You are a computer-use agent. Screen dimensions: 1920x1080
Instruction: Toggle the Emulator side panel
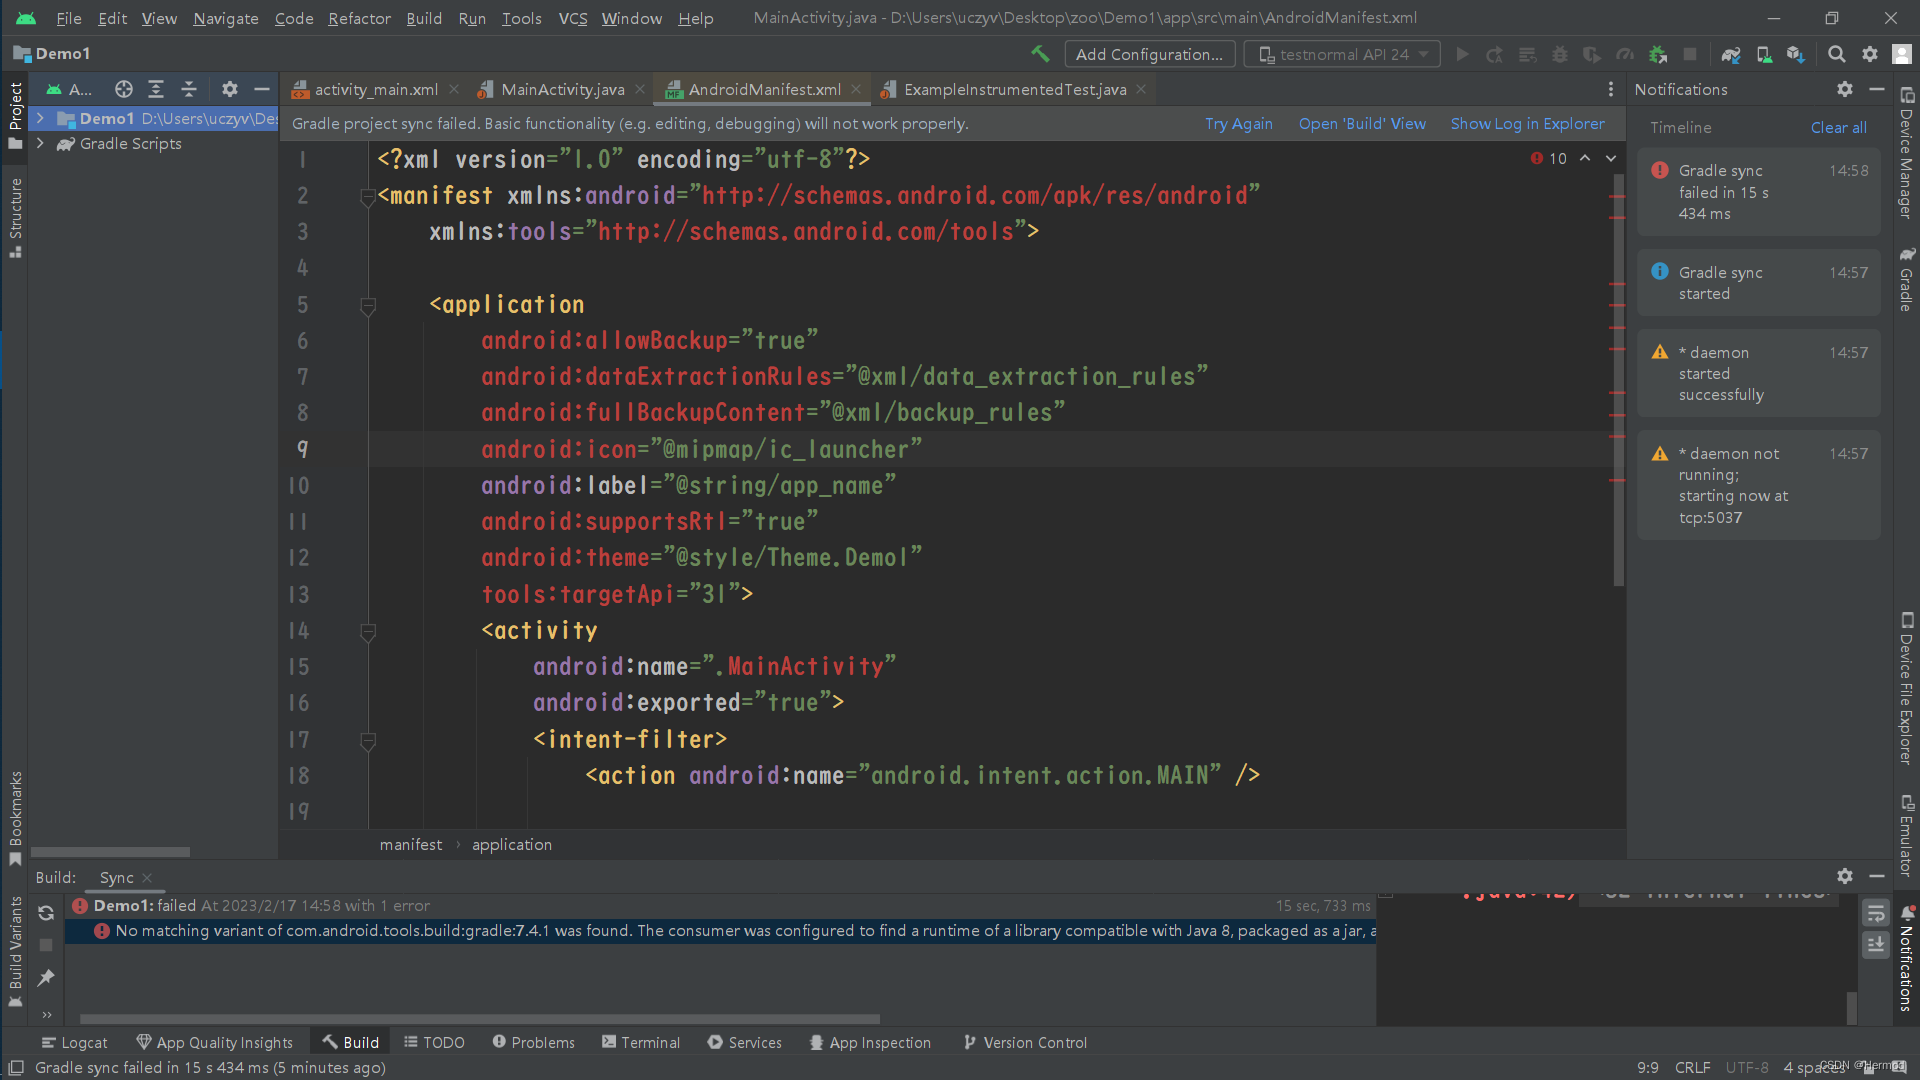tap(1907, 835)
